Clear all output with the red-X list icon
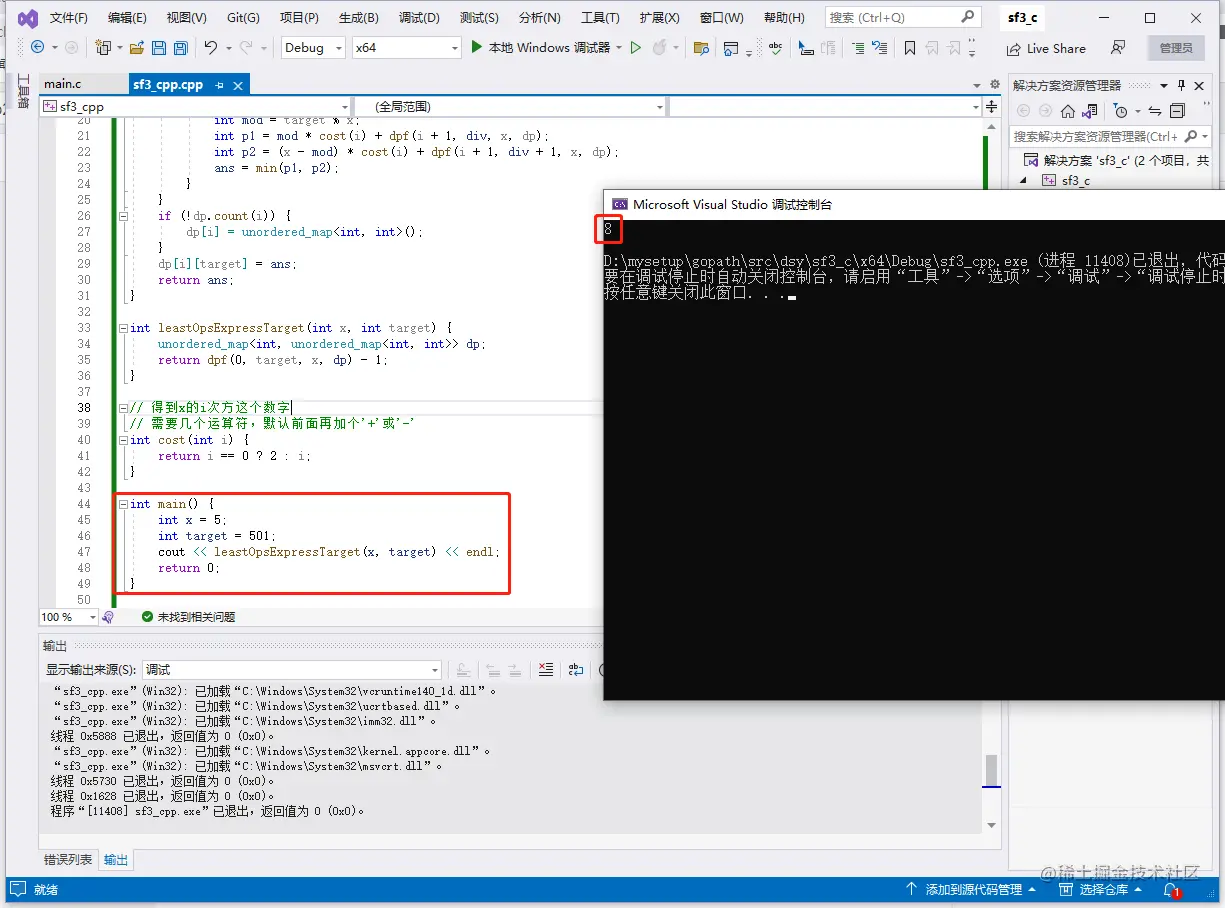The height and width of the screenshot is (908, 1225). 546,670
